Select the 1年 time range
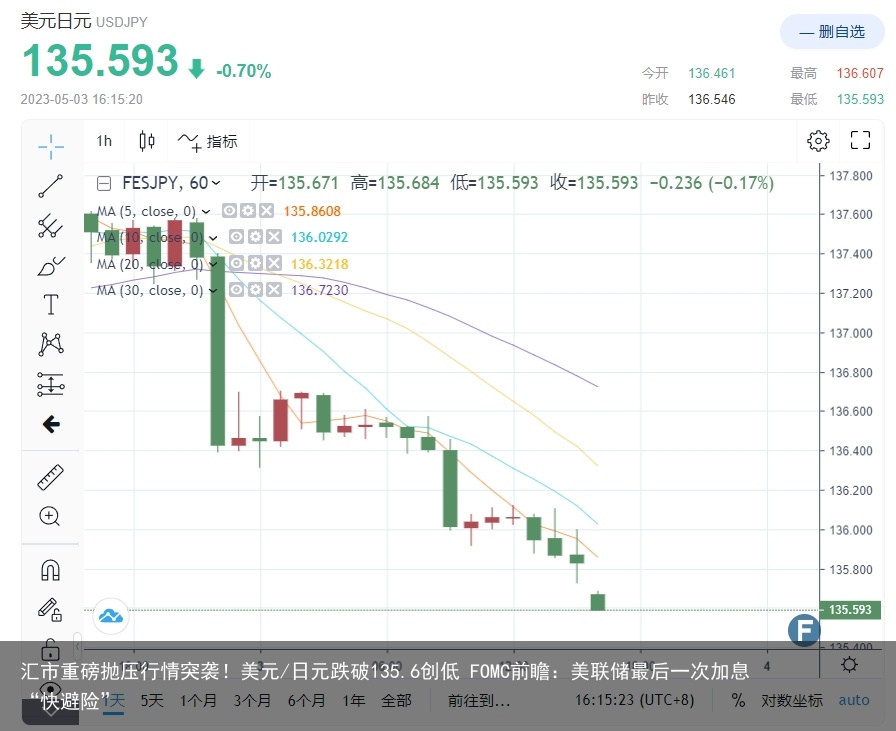Image resolution: width=896 pixels, height=731 pixels. [x=354, y=700]
